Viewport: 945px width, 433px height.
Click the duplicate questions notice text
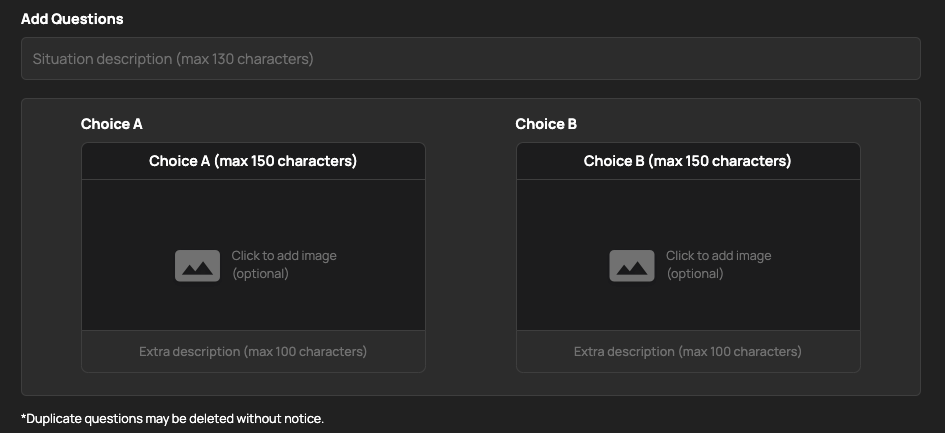click(x=172, y=418)
